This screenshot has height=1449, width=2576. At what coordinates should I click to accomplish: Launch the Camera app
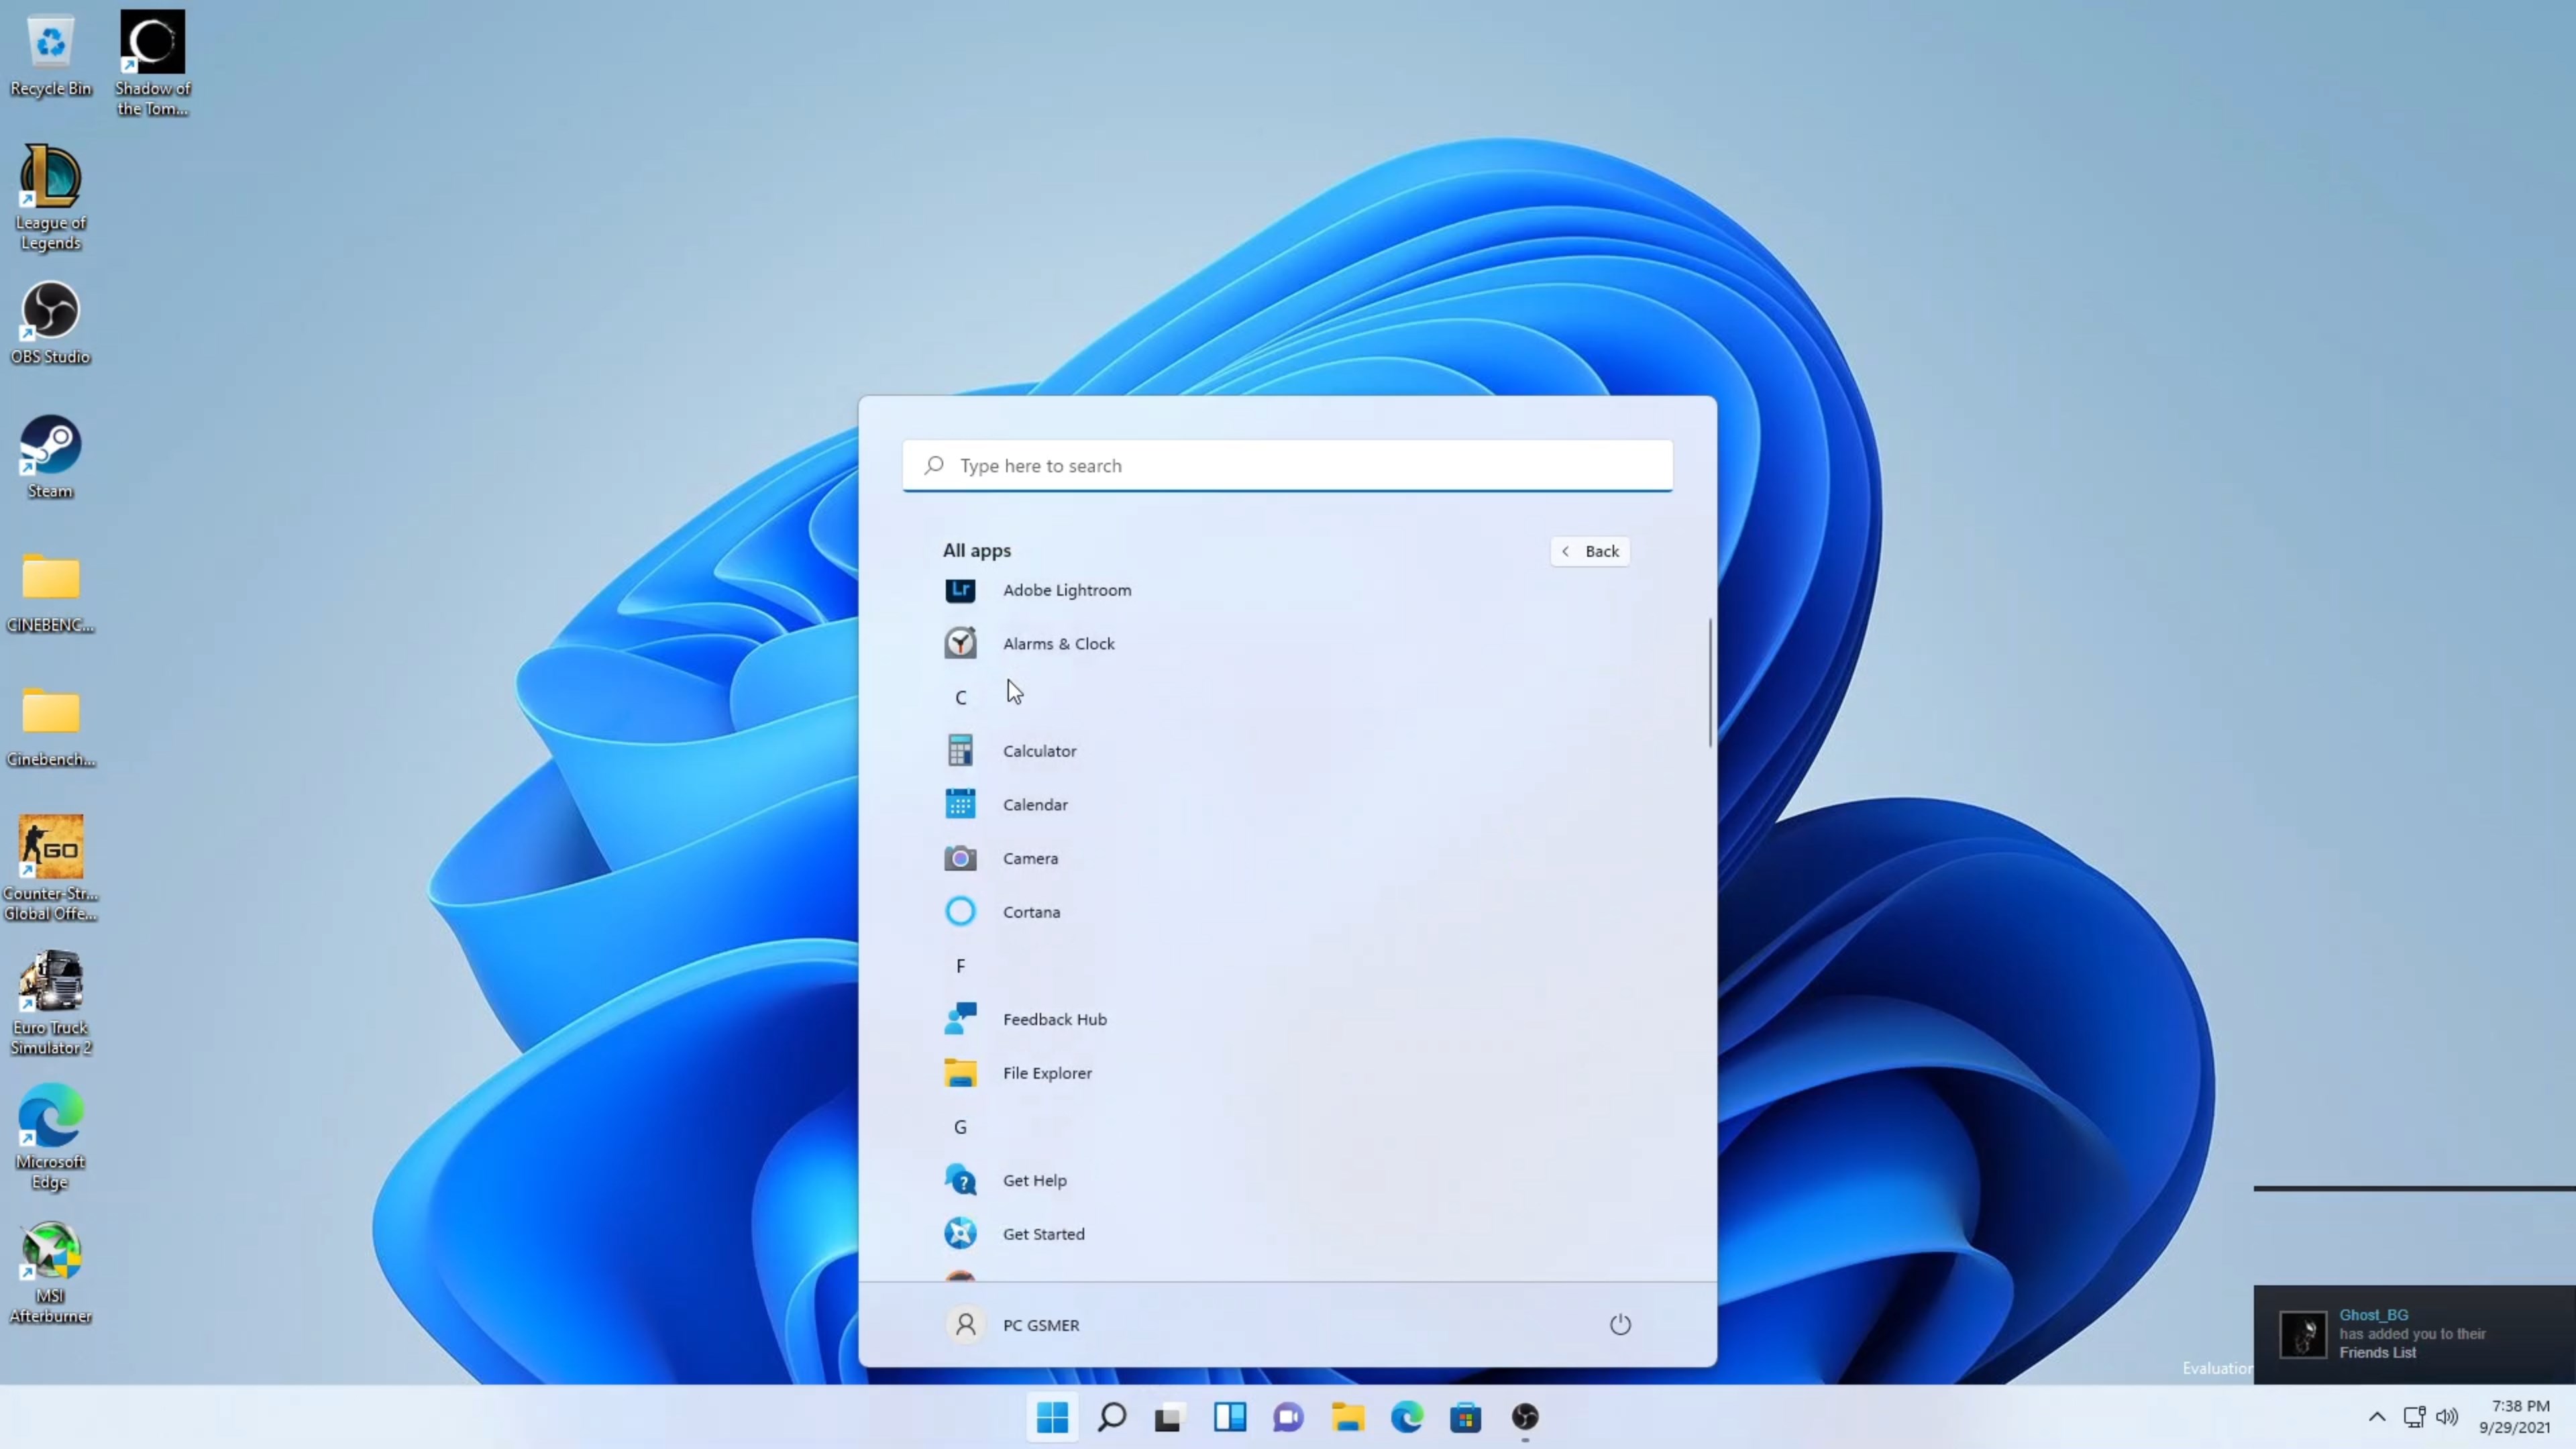(1286, 858)
